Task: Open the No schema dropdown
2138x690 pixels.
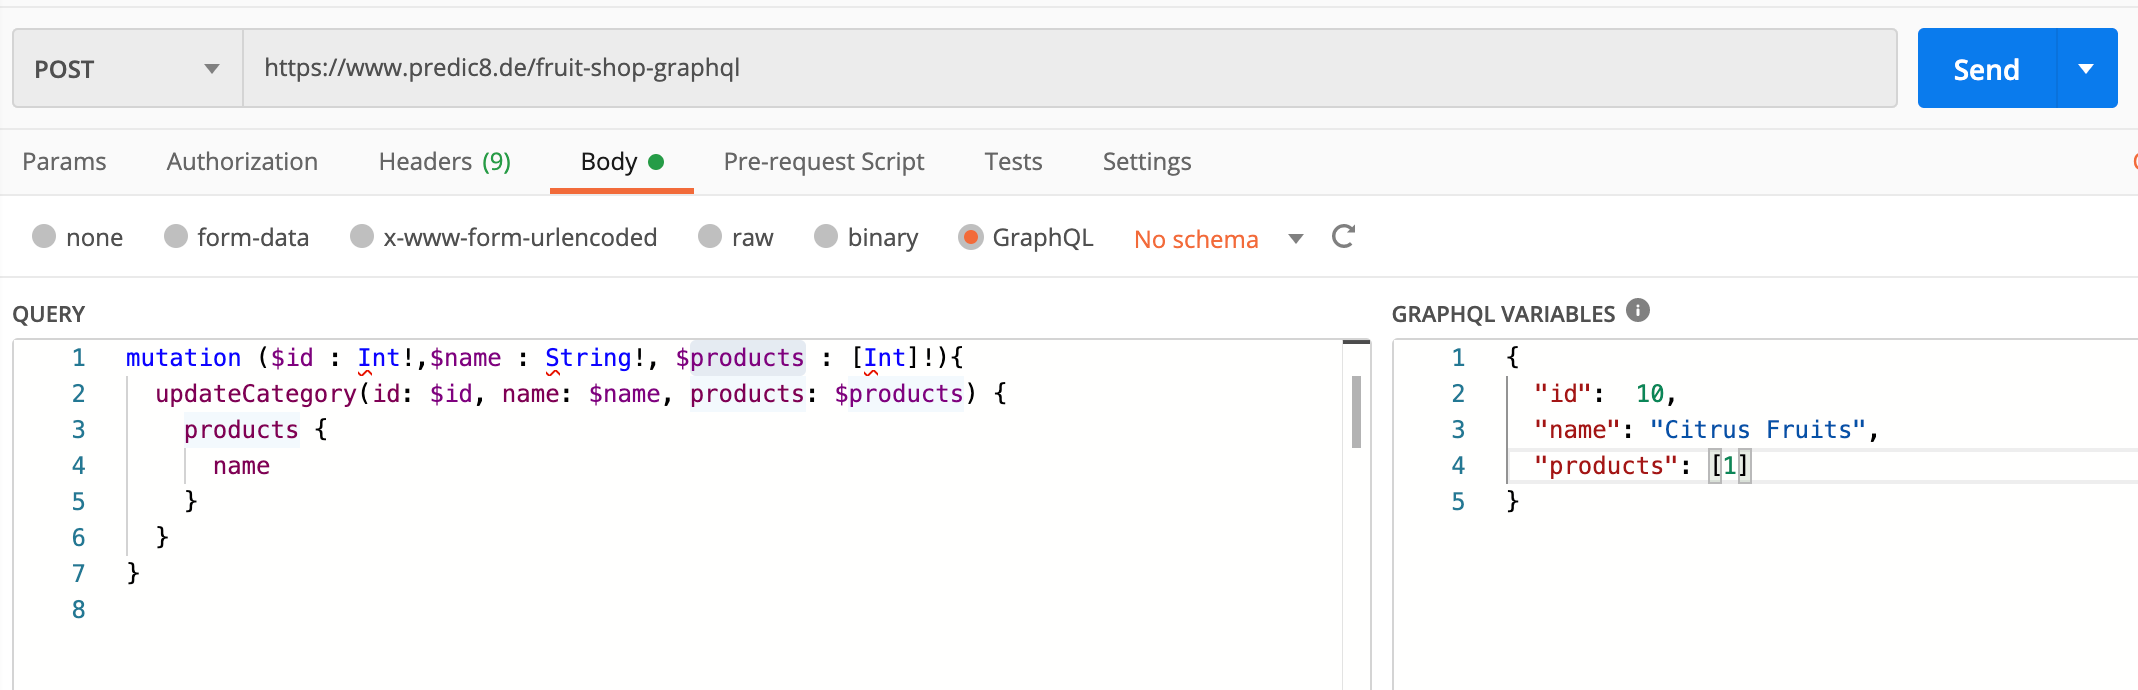Action: tap(1218, 239)
